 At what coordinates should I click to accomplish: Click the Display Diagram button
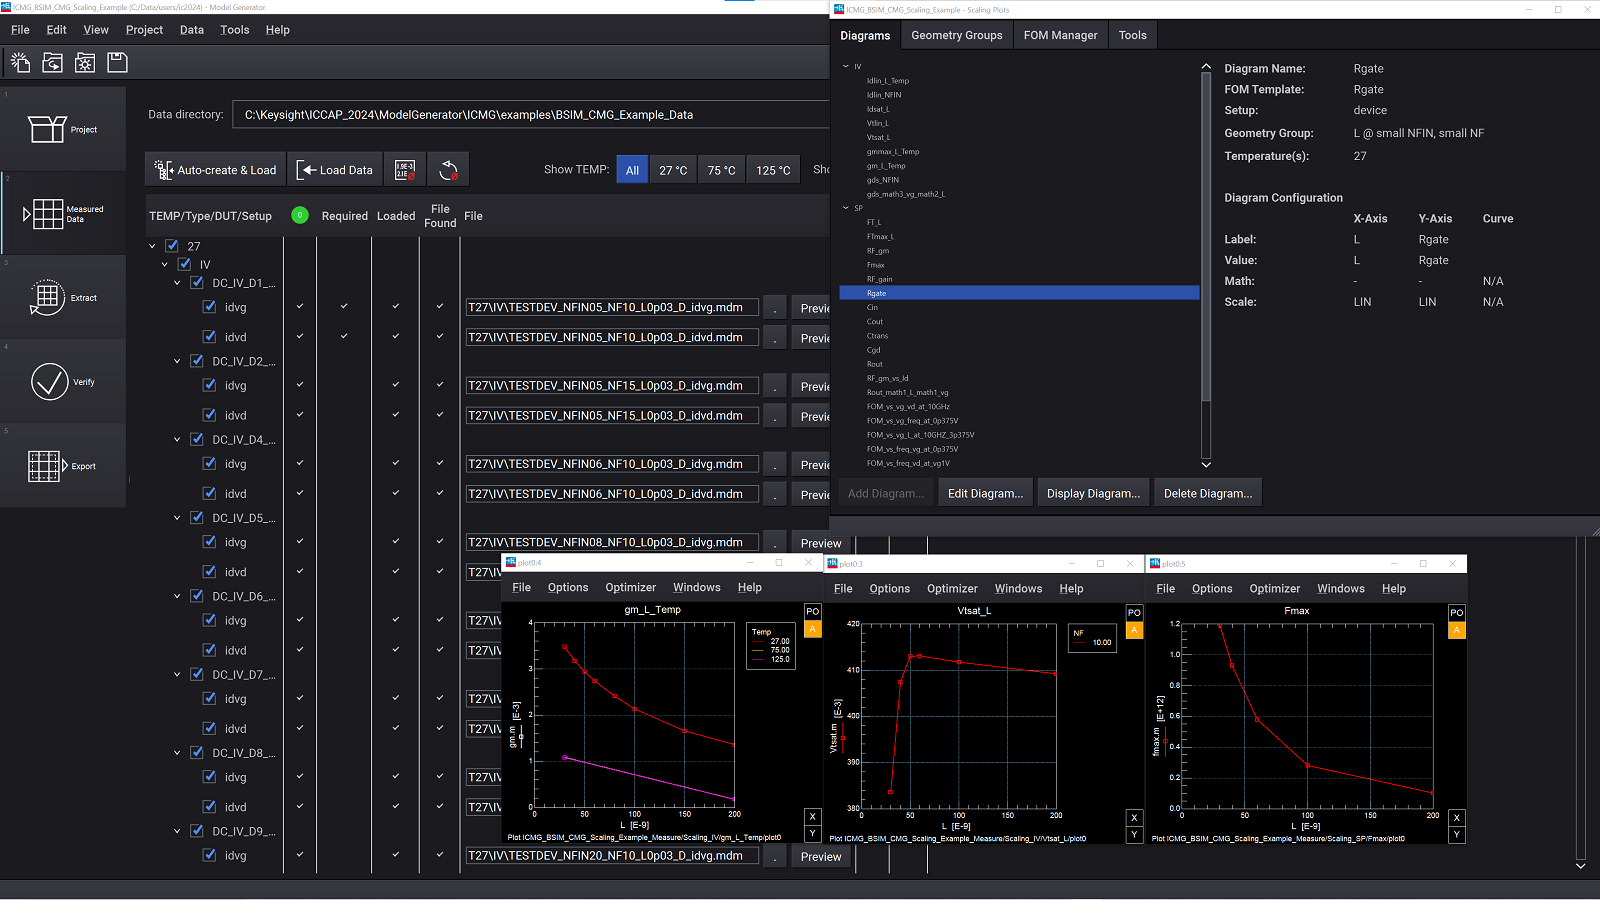pos(1092,492)
